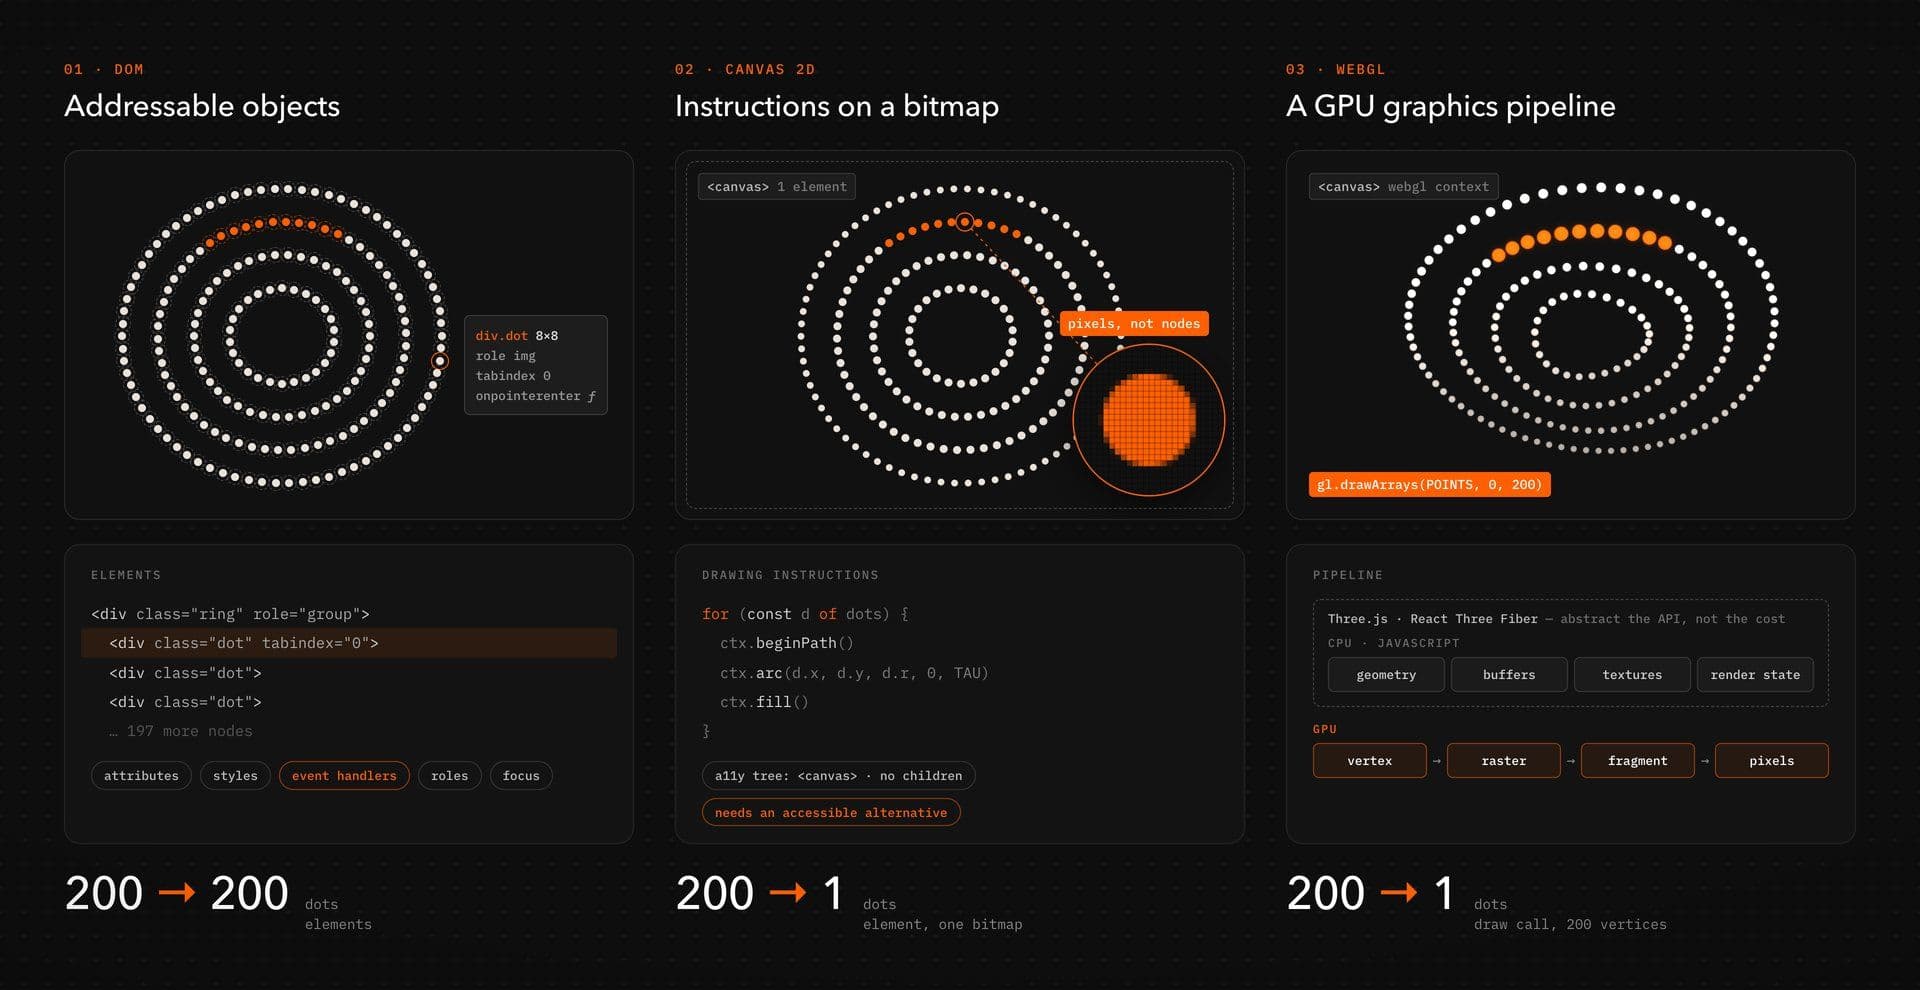Choose the "fragment" GPU stage
Image resolution: width=1920 pixels, height=990 pixels.
tap(1638, 761)
